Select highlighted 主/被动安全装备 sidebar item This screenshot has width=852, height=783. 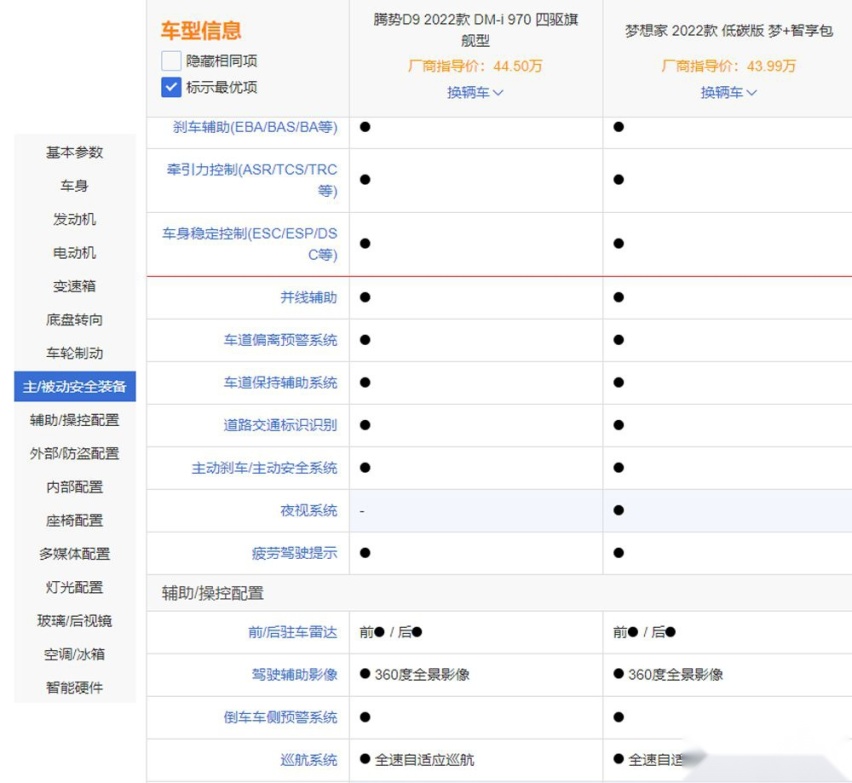click(x=75, y=386)
